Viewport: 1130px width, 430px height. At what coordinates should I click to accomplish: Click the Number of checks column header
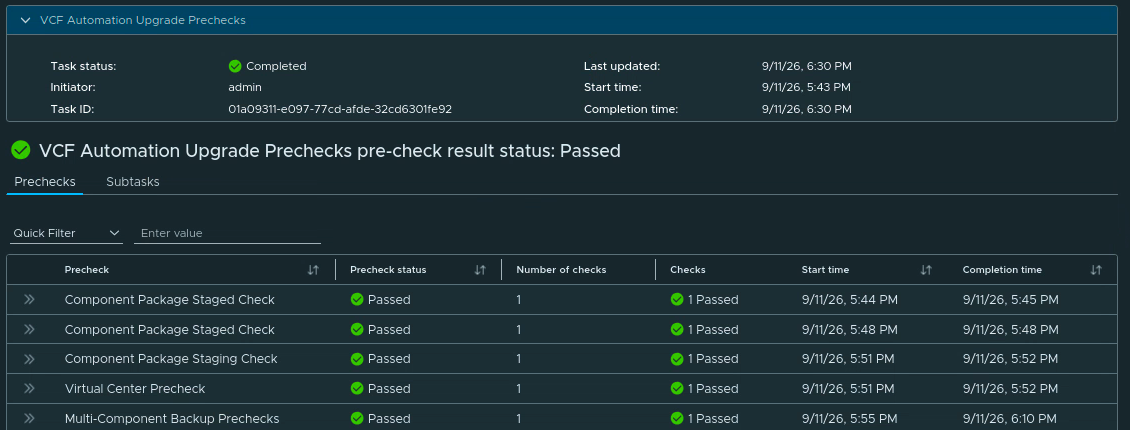coord(561,270)
